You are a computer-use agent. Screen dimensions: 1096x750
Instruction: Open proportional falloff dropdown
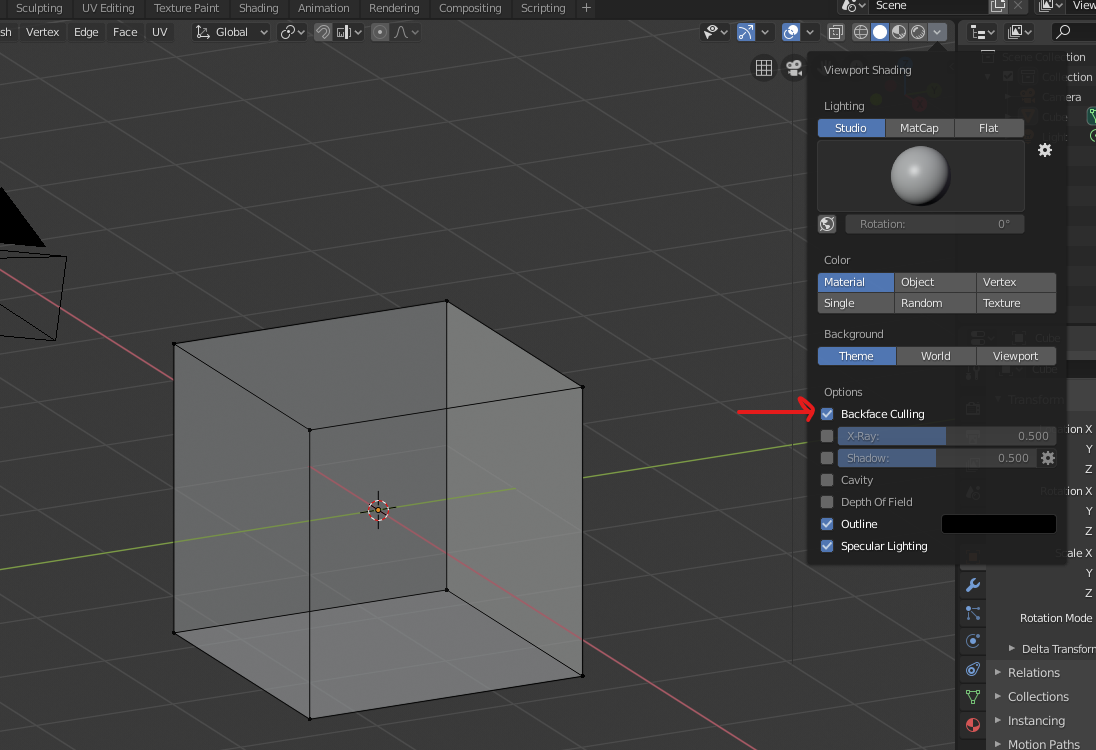point(405,32)
